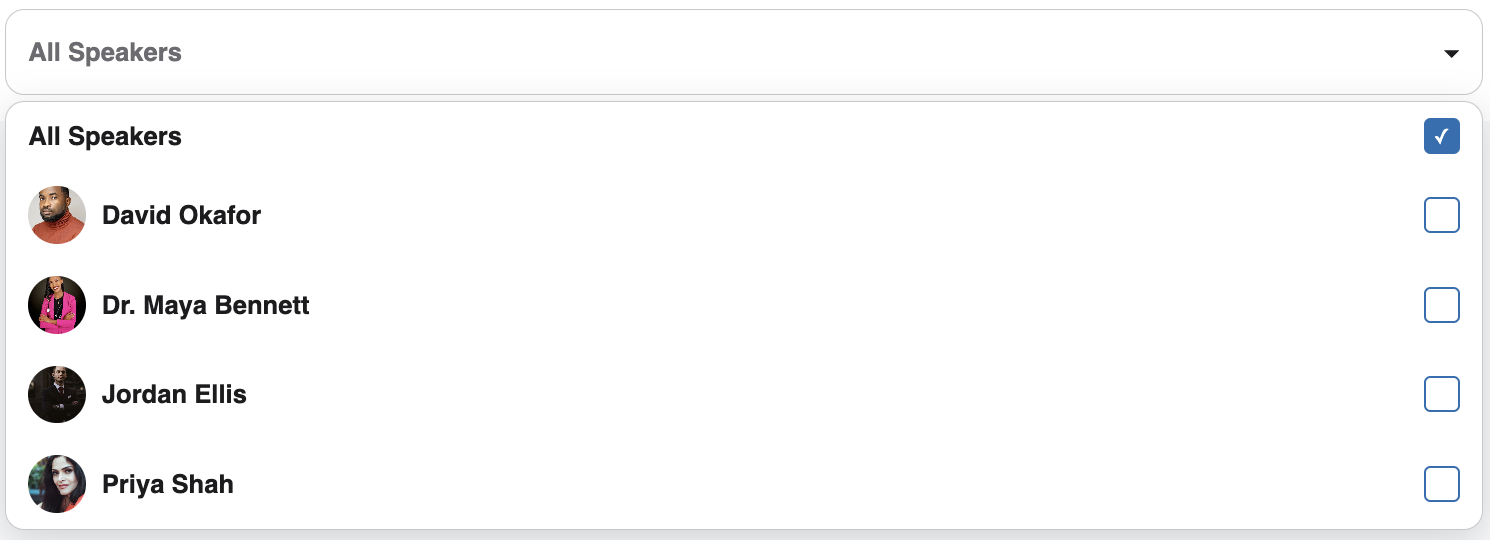
Task: Uncheck the All Speakers checkbox
Action: (x=1442, y=136)
